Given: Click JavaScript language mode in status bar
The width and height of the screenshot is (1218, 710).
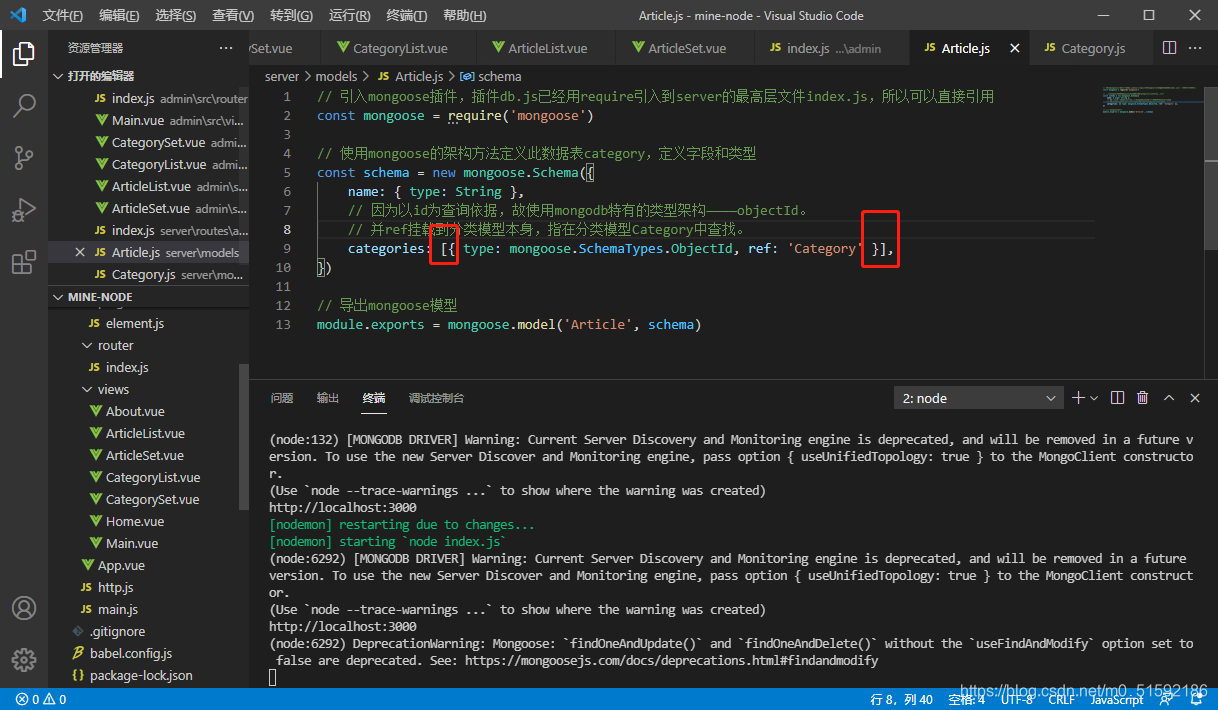Looking at the screenshot, I should (x=1116, y=700).
